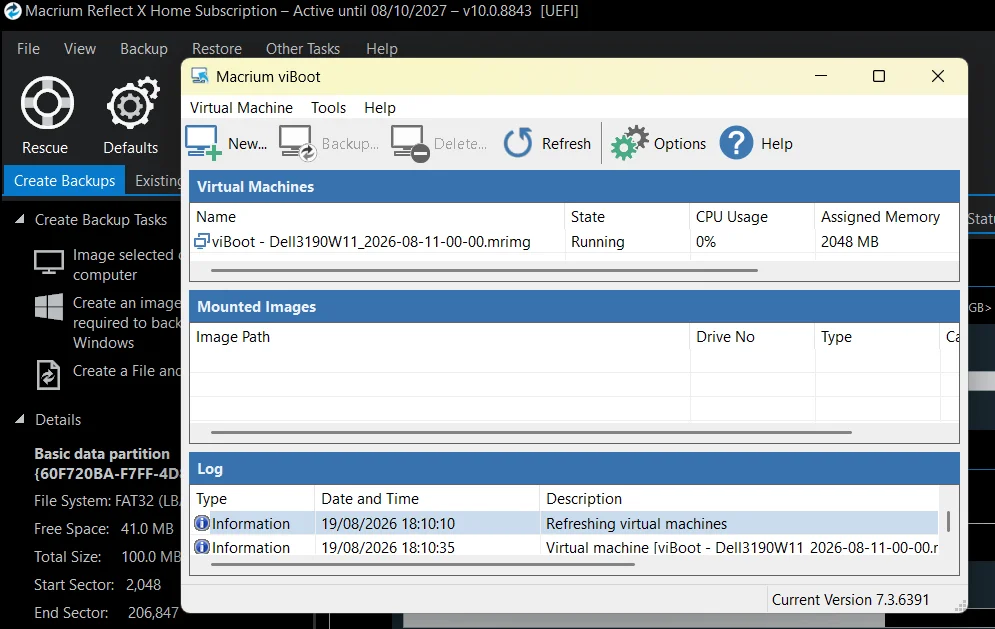Click the Mounted Images horizontal scrollbar
The height and width of the screenshot is (629, 995).
531,432
